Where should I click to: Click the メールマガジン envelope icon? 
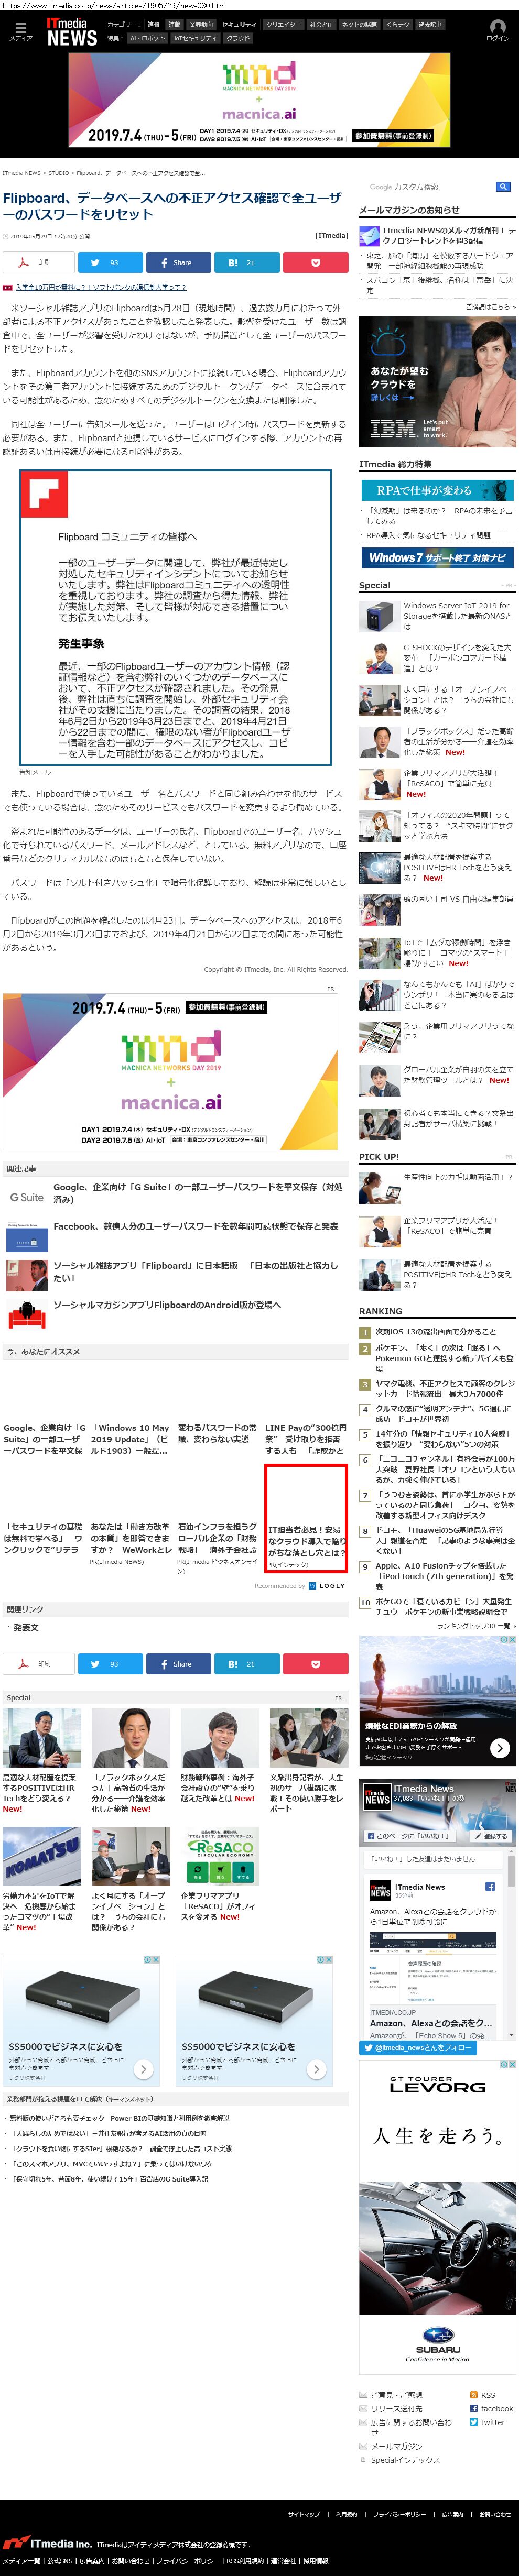coord(364,2446)
